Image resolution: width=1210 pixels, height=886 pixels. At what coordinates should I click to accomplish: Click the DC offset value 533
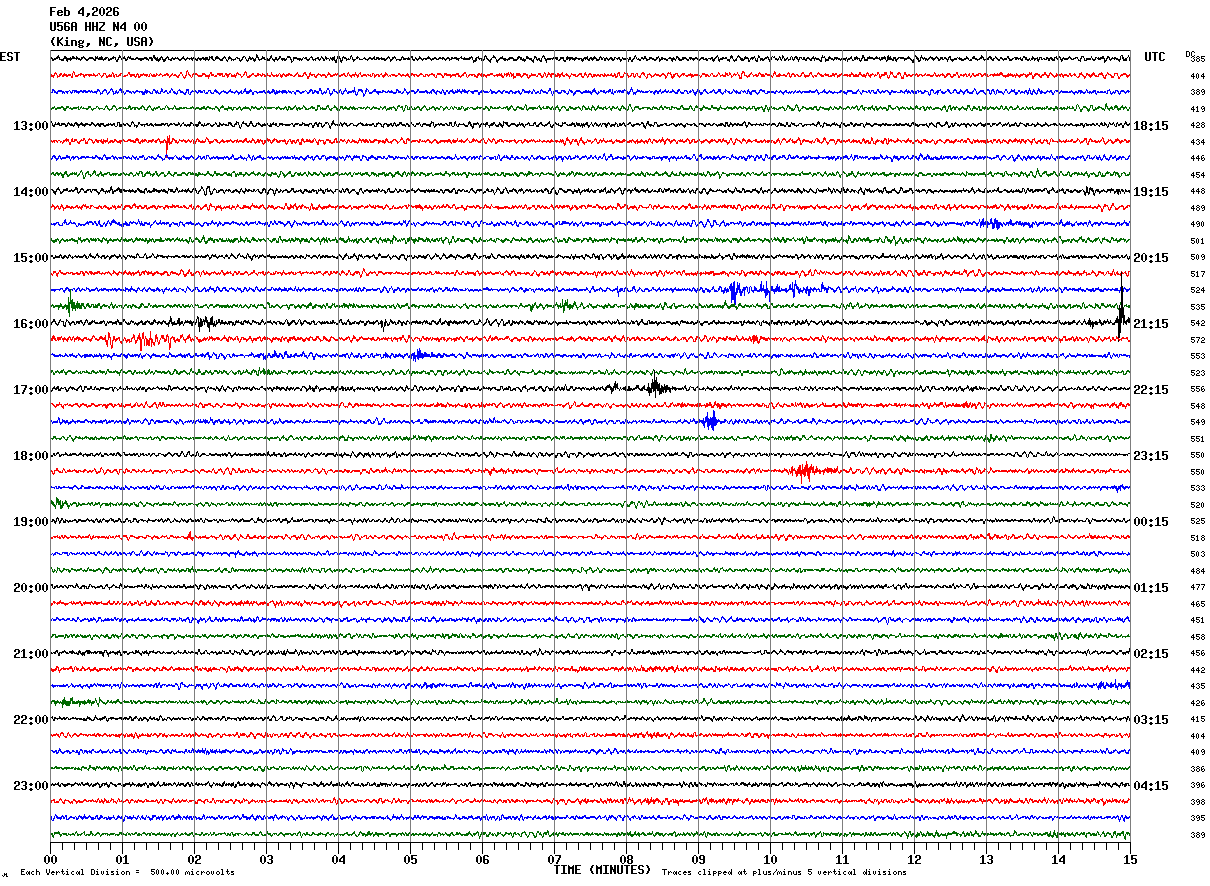[x=1197, y=489]
